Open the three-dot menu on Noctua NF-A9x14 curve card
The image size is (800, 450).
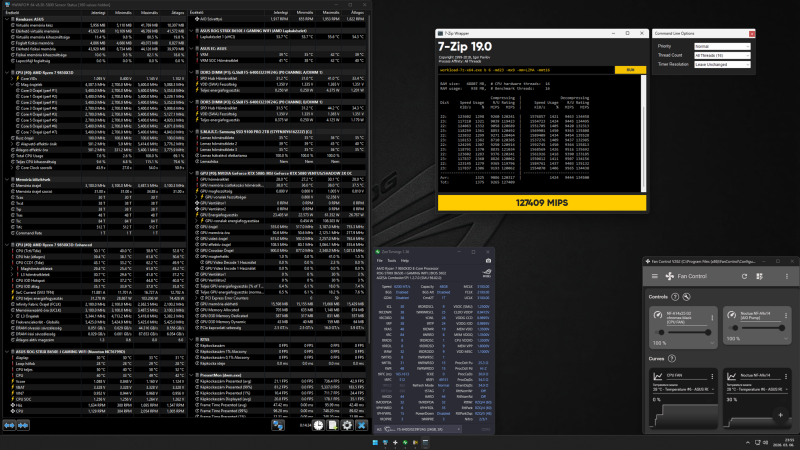(786, 377)
